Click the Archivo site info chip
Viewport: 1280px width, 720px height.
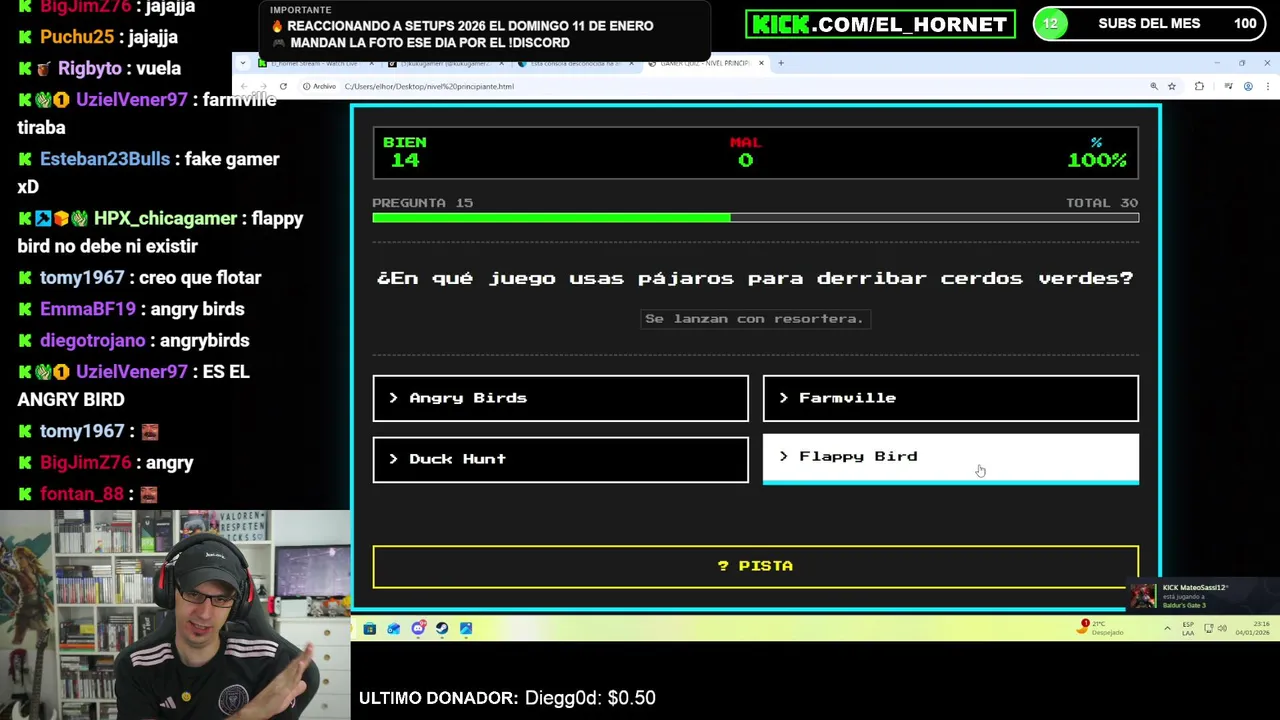click(x=319, y=86)
